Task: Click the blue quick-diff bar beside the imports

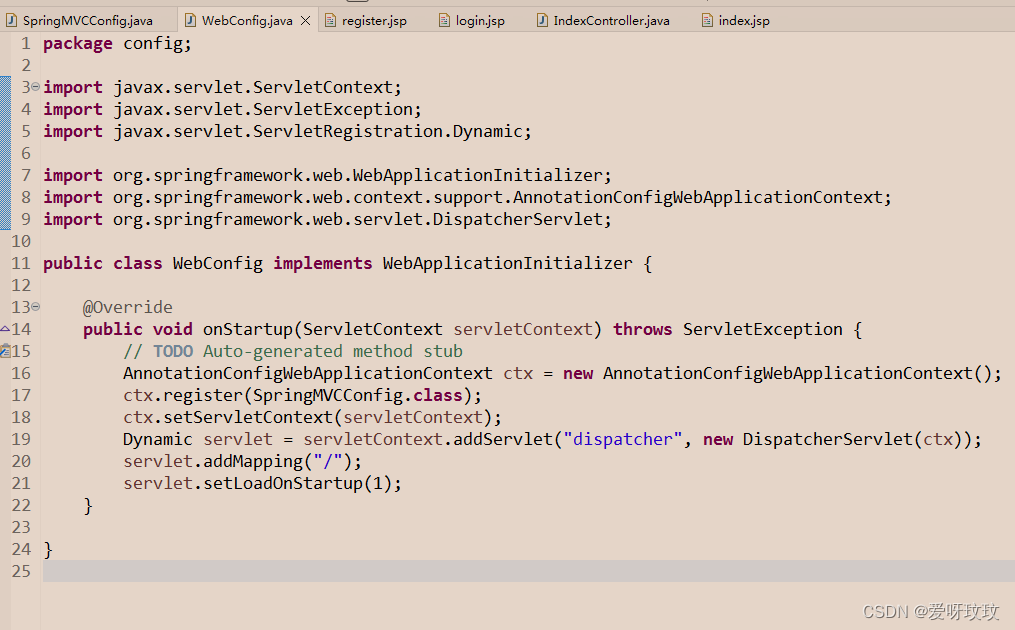Action: coord(5,150)
